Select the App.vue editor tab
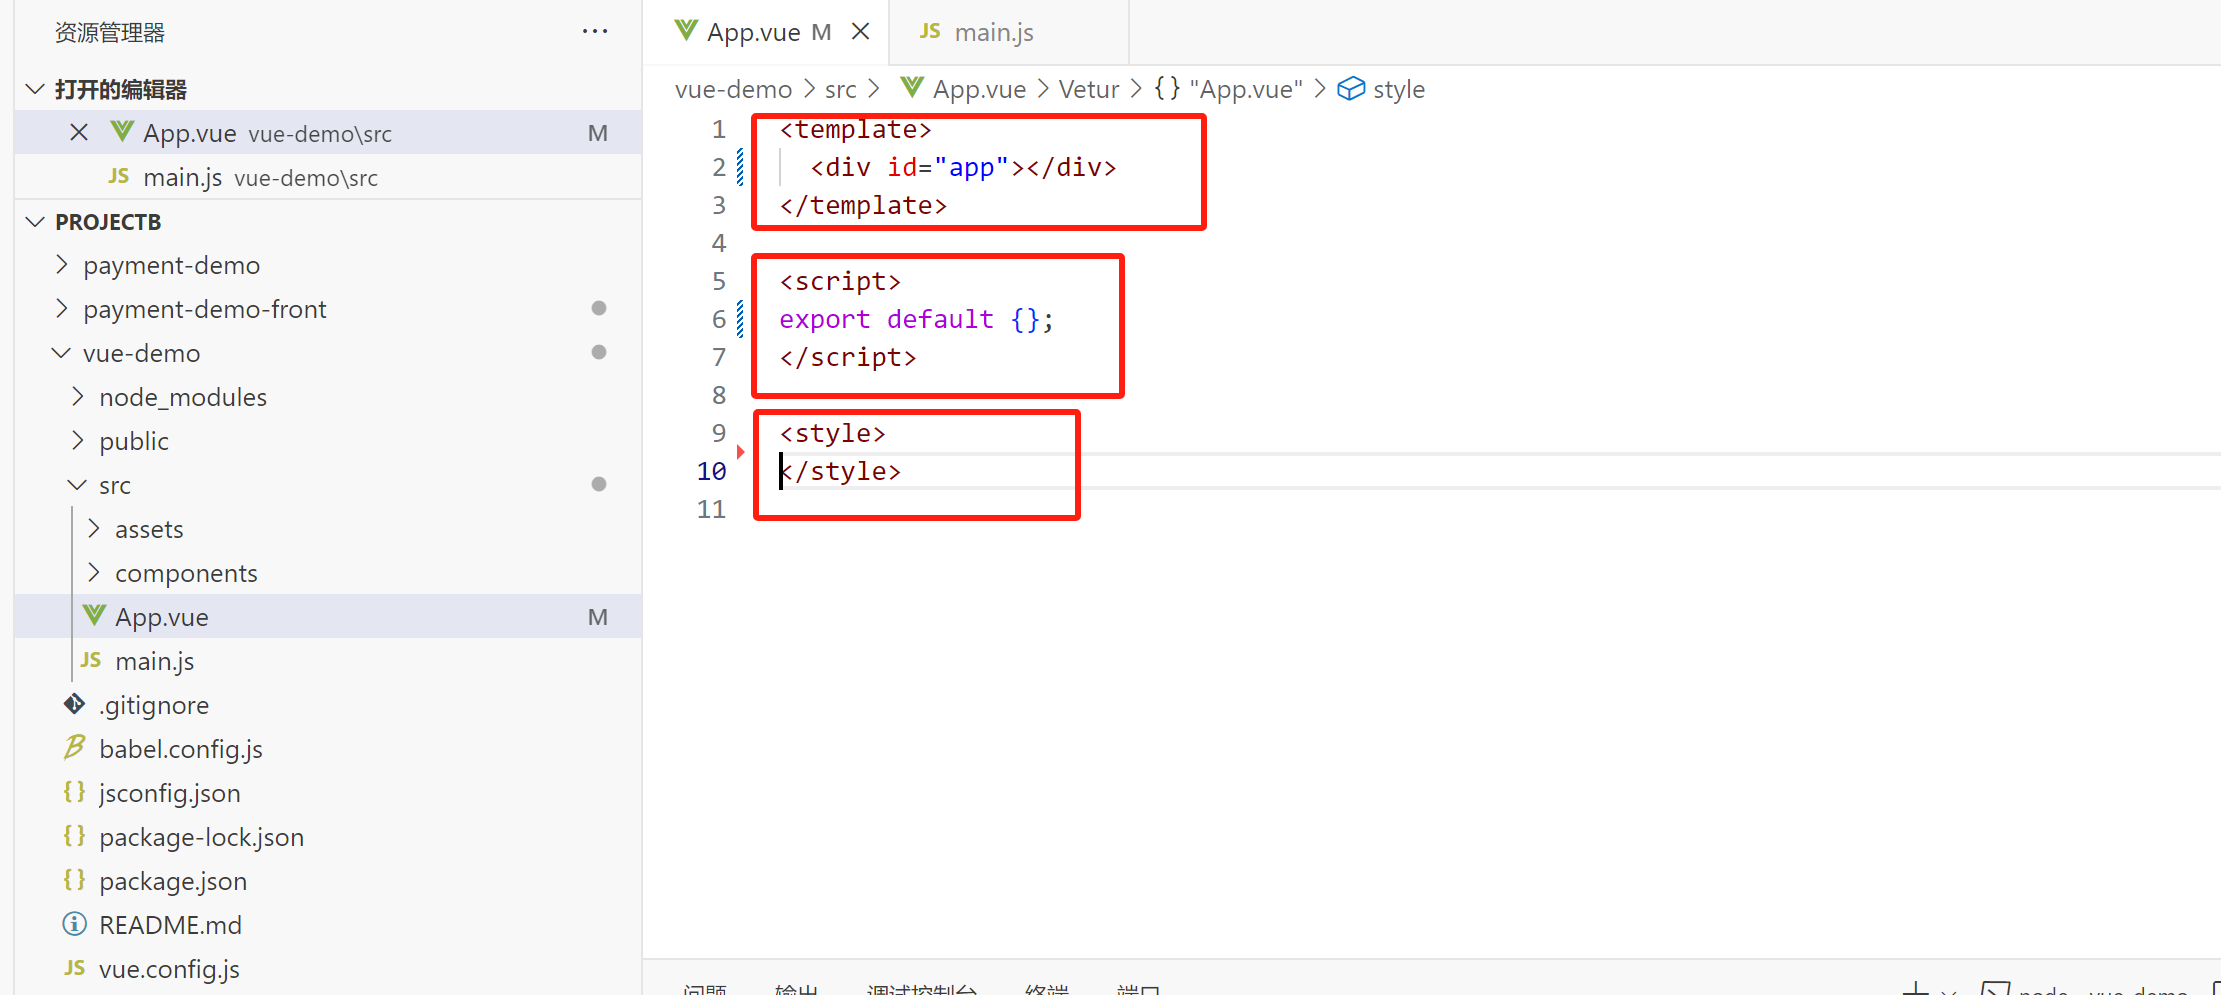The width and height of the screenshot is (2221, 995). click(x=768, y=32)
